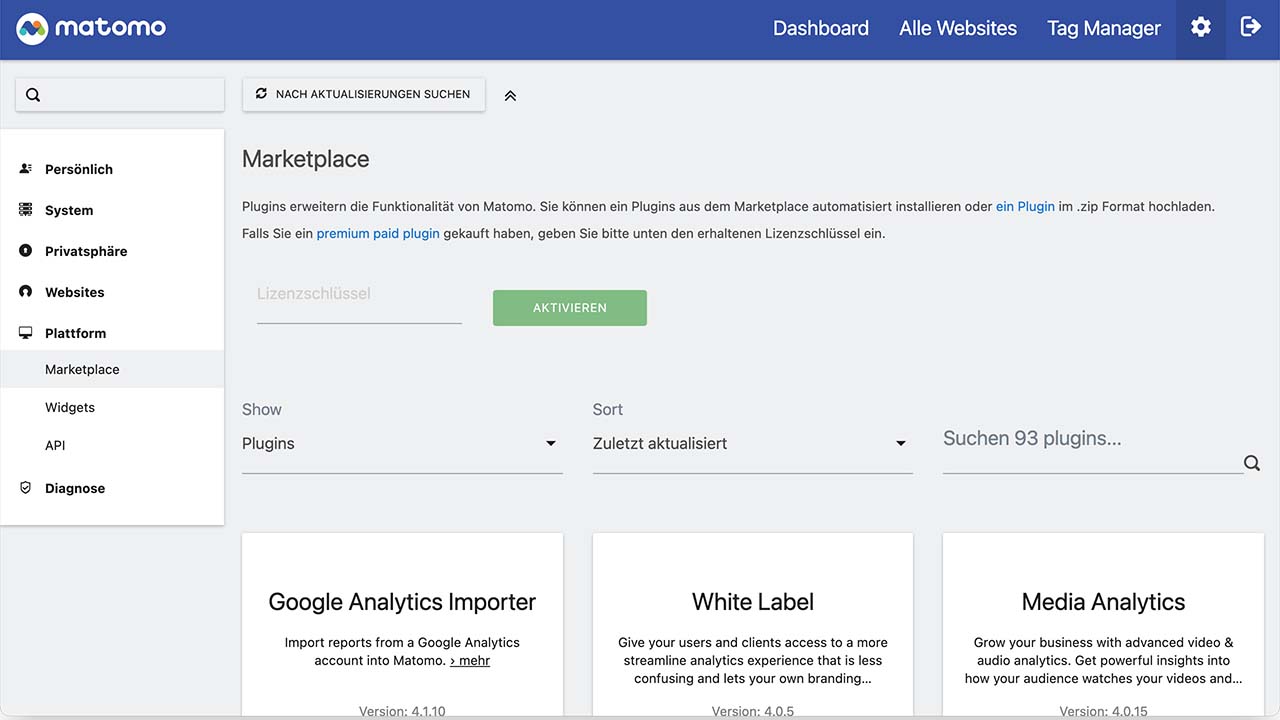Click Media Analytics description text
The image size is (1280, 720).
(x=1103, y=660)
